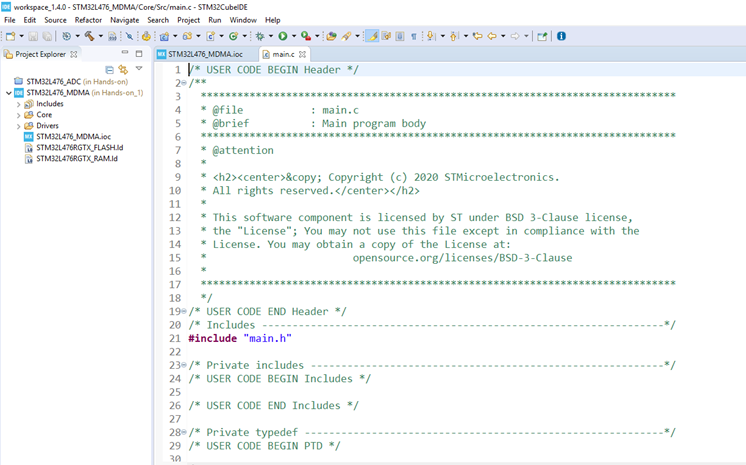Maximize the Project Explorer panel
746x465 pixels.
pos(139,53)
